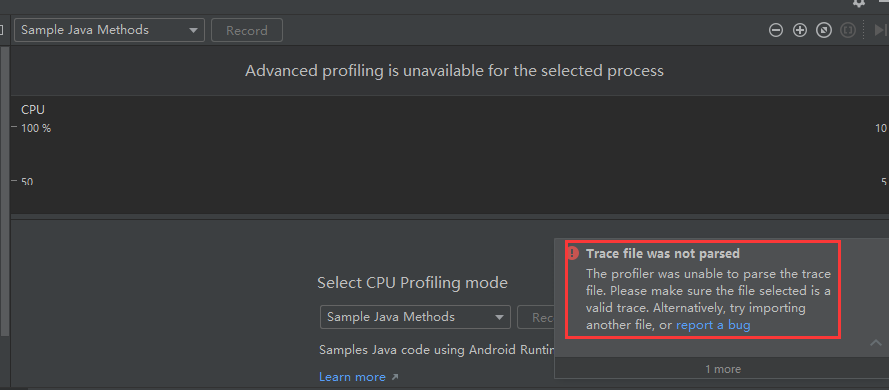
Task: Jump to live with the attach icon
Action: 880,30
